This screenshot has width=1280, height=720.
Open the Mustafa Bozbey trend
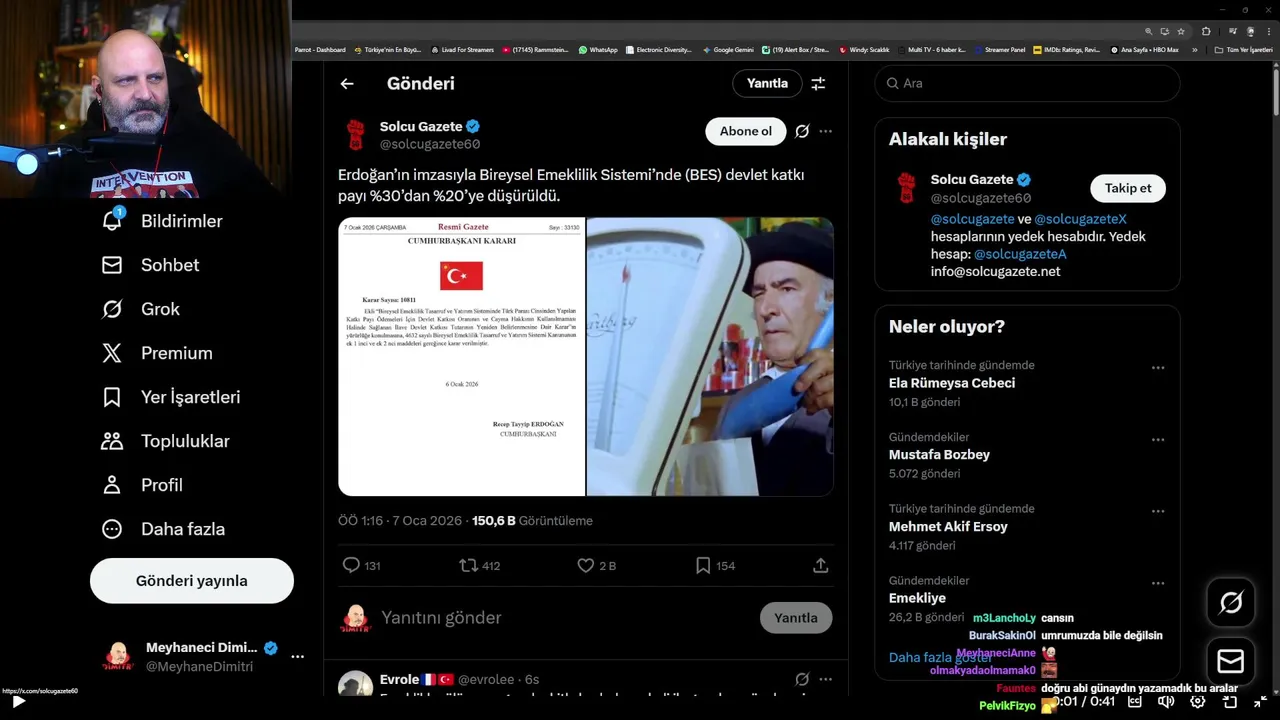click(939, 455)
